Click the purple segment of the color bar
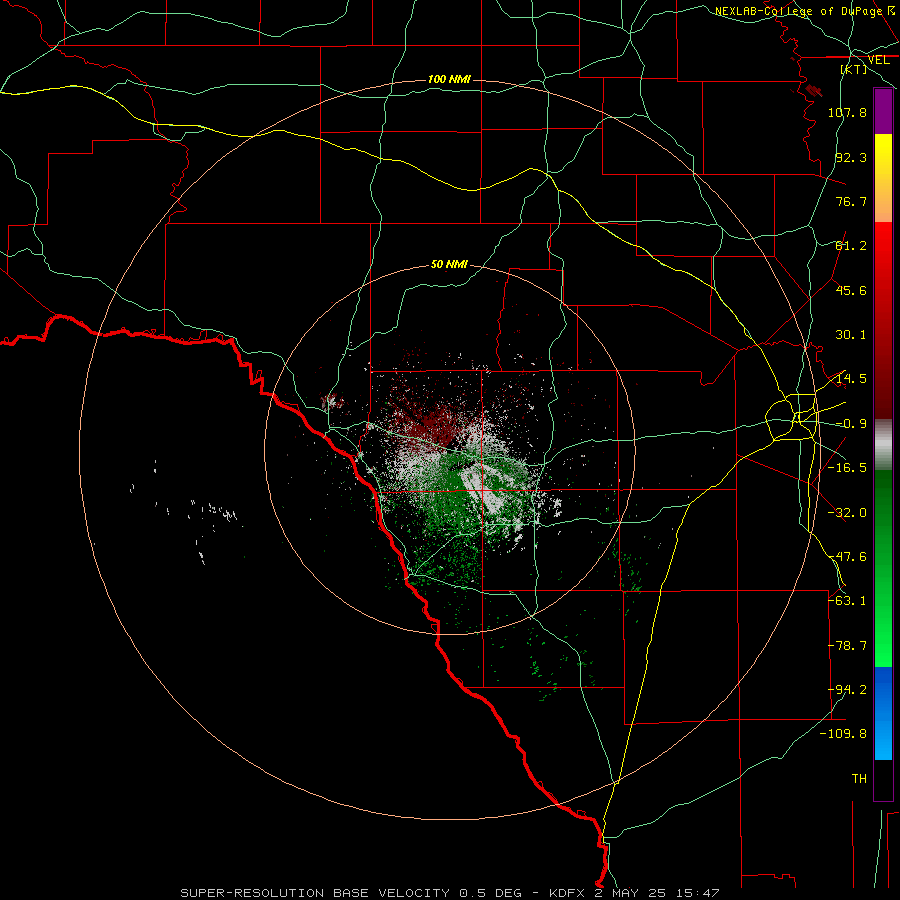Viewport: 900px width, 900px height. [883, 111]
